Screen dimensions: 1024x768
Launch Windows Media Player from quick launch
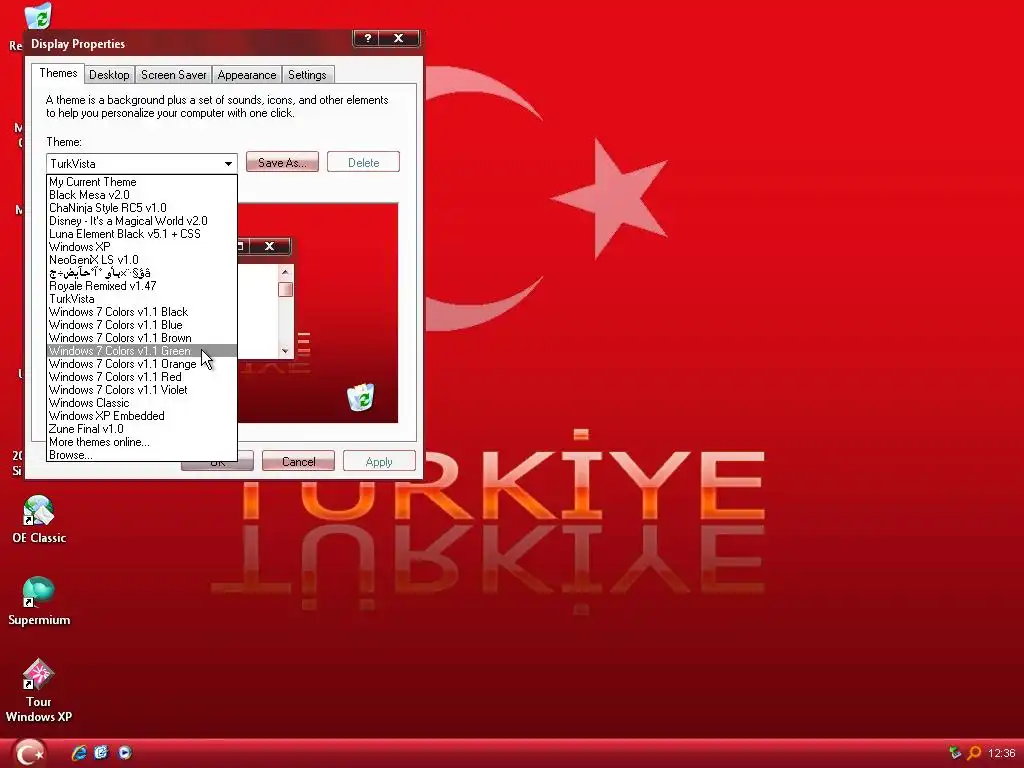(125, 753)
